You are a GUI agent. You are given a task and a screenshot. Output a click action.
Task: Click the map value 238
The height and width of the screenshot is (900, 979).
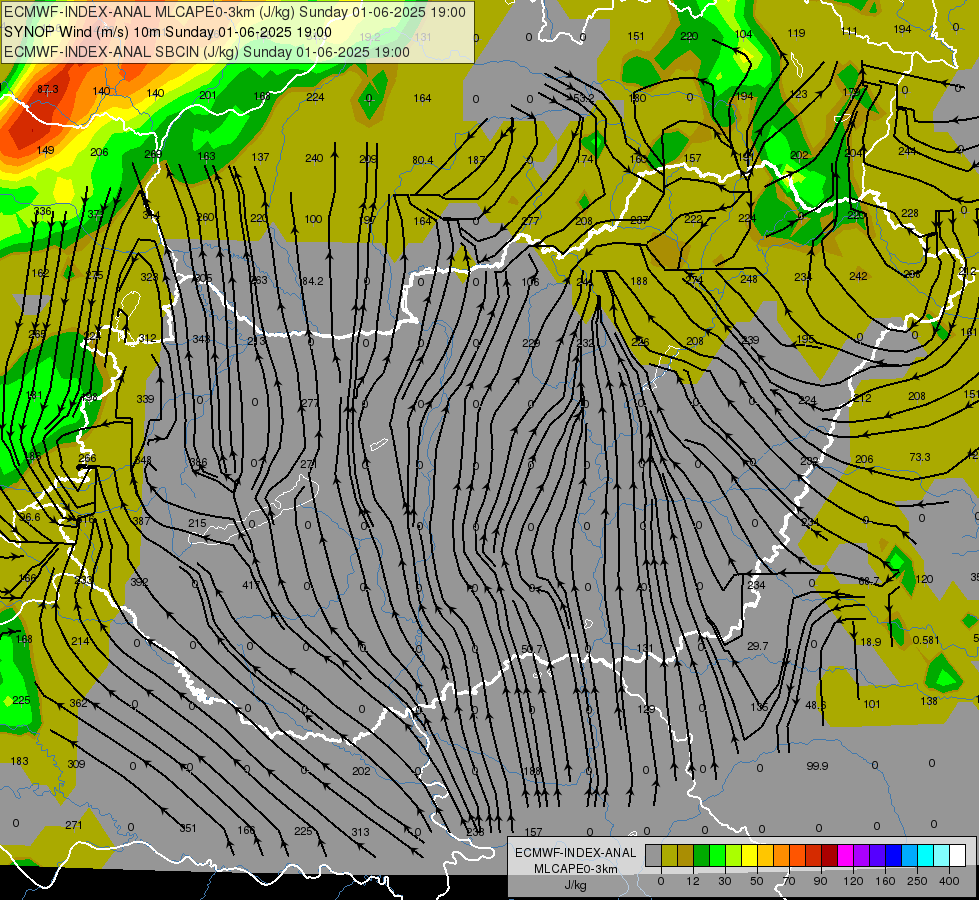tap(475, 832)
